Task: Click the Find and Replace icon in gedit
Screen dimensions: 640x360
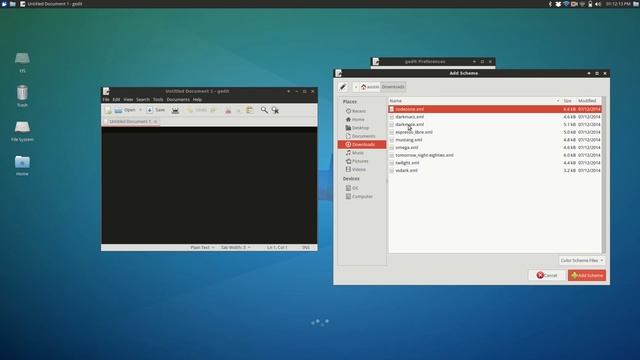Action: (276, 110)
